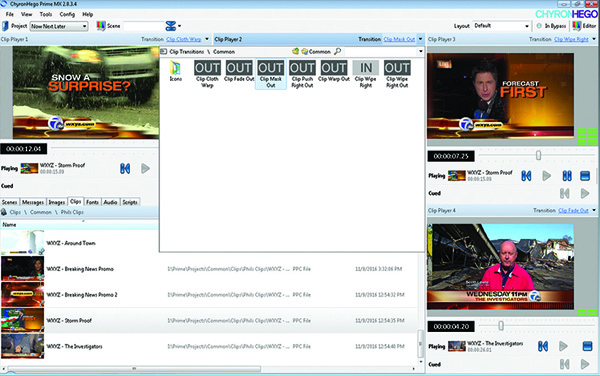This screenshot has width=600, height=376.
Task: Select the WXYZ - The Investigators clip row
Action: (209, 346)
